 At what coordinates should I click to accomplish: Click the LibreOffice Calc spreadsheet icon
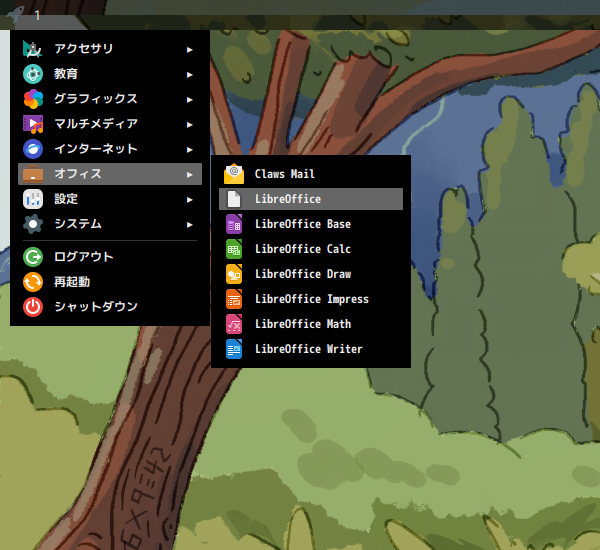click(x=234, y=249)
